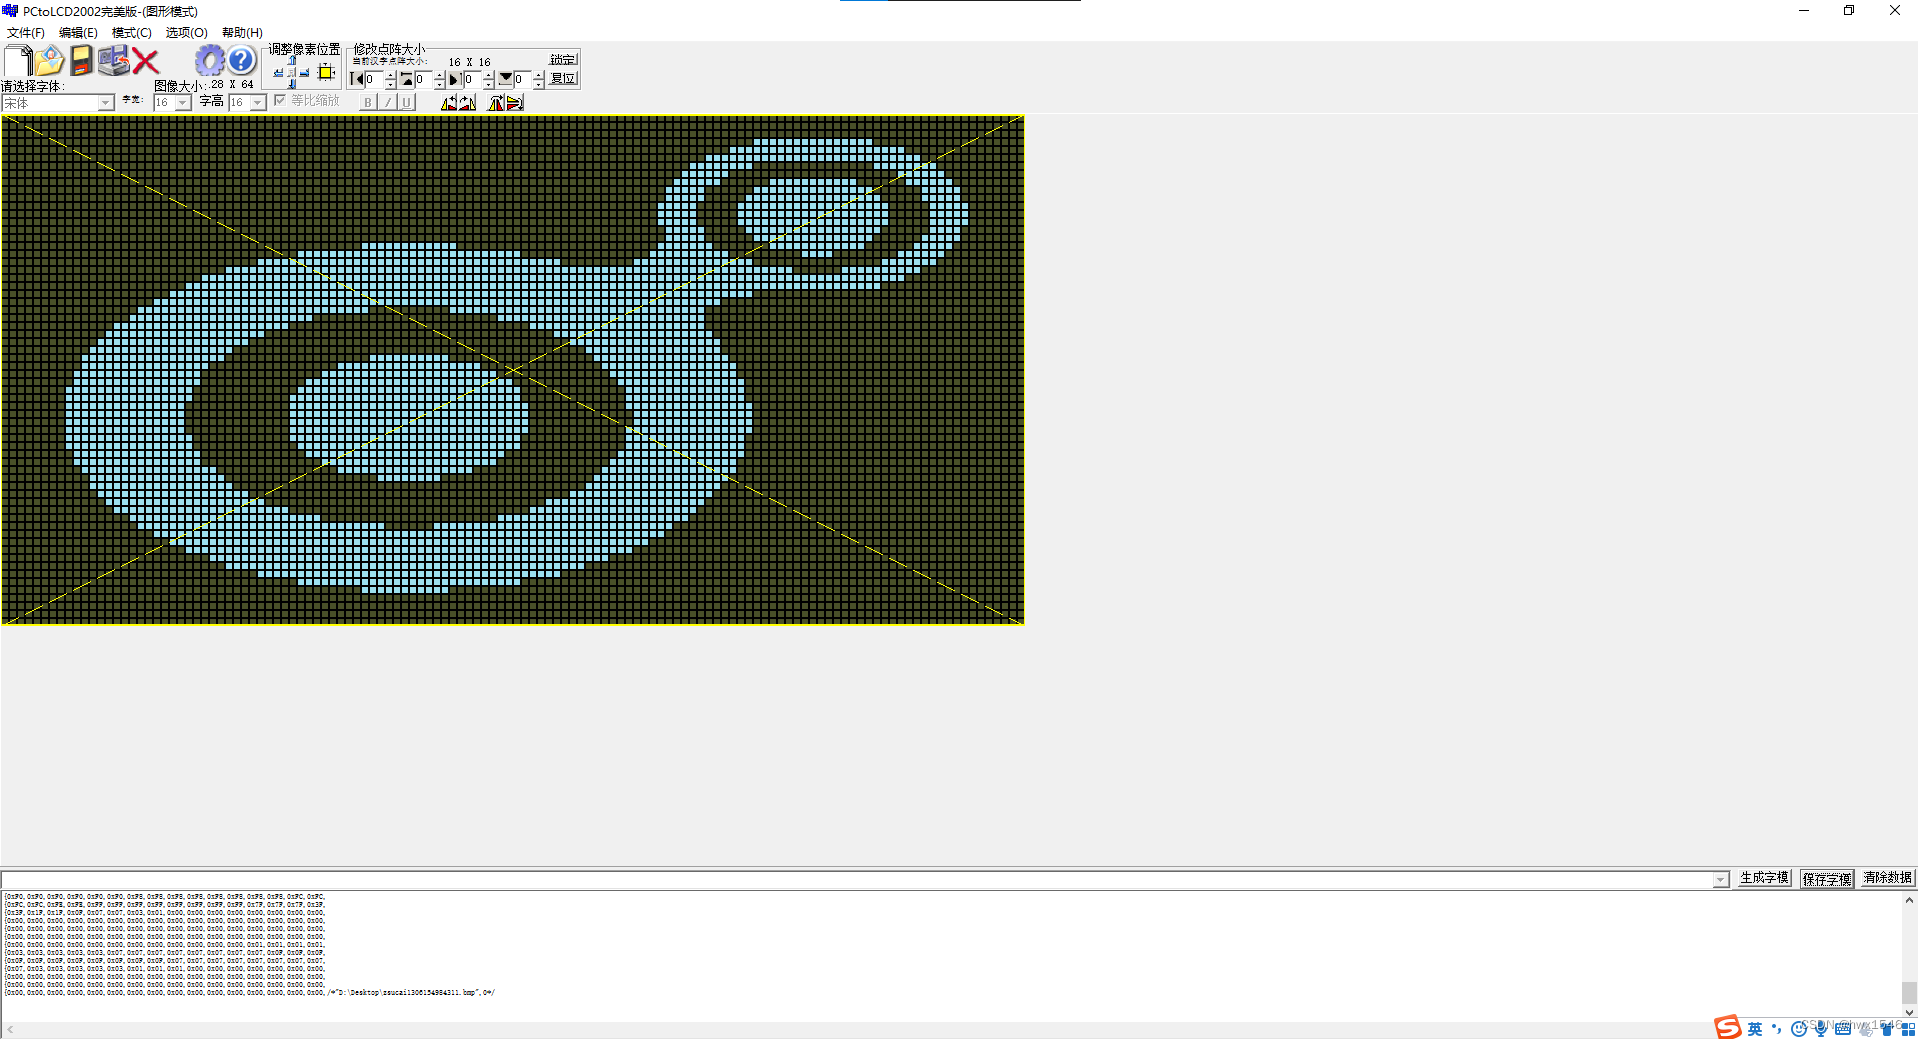Click the Sogou input method S icon
1918x1039 pixels.
(x=1727, y=1027)
